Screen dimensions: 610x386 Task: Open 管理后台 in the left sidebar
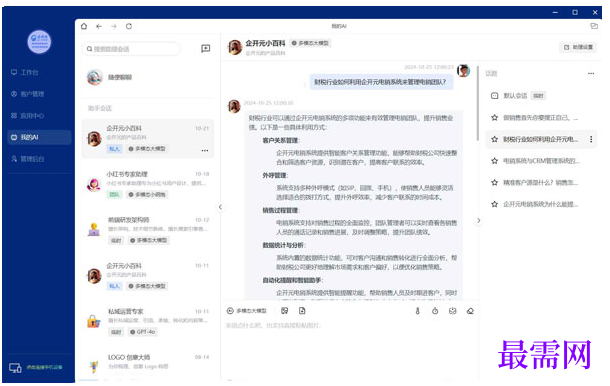27,159
